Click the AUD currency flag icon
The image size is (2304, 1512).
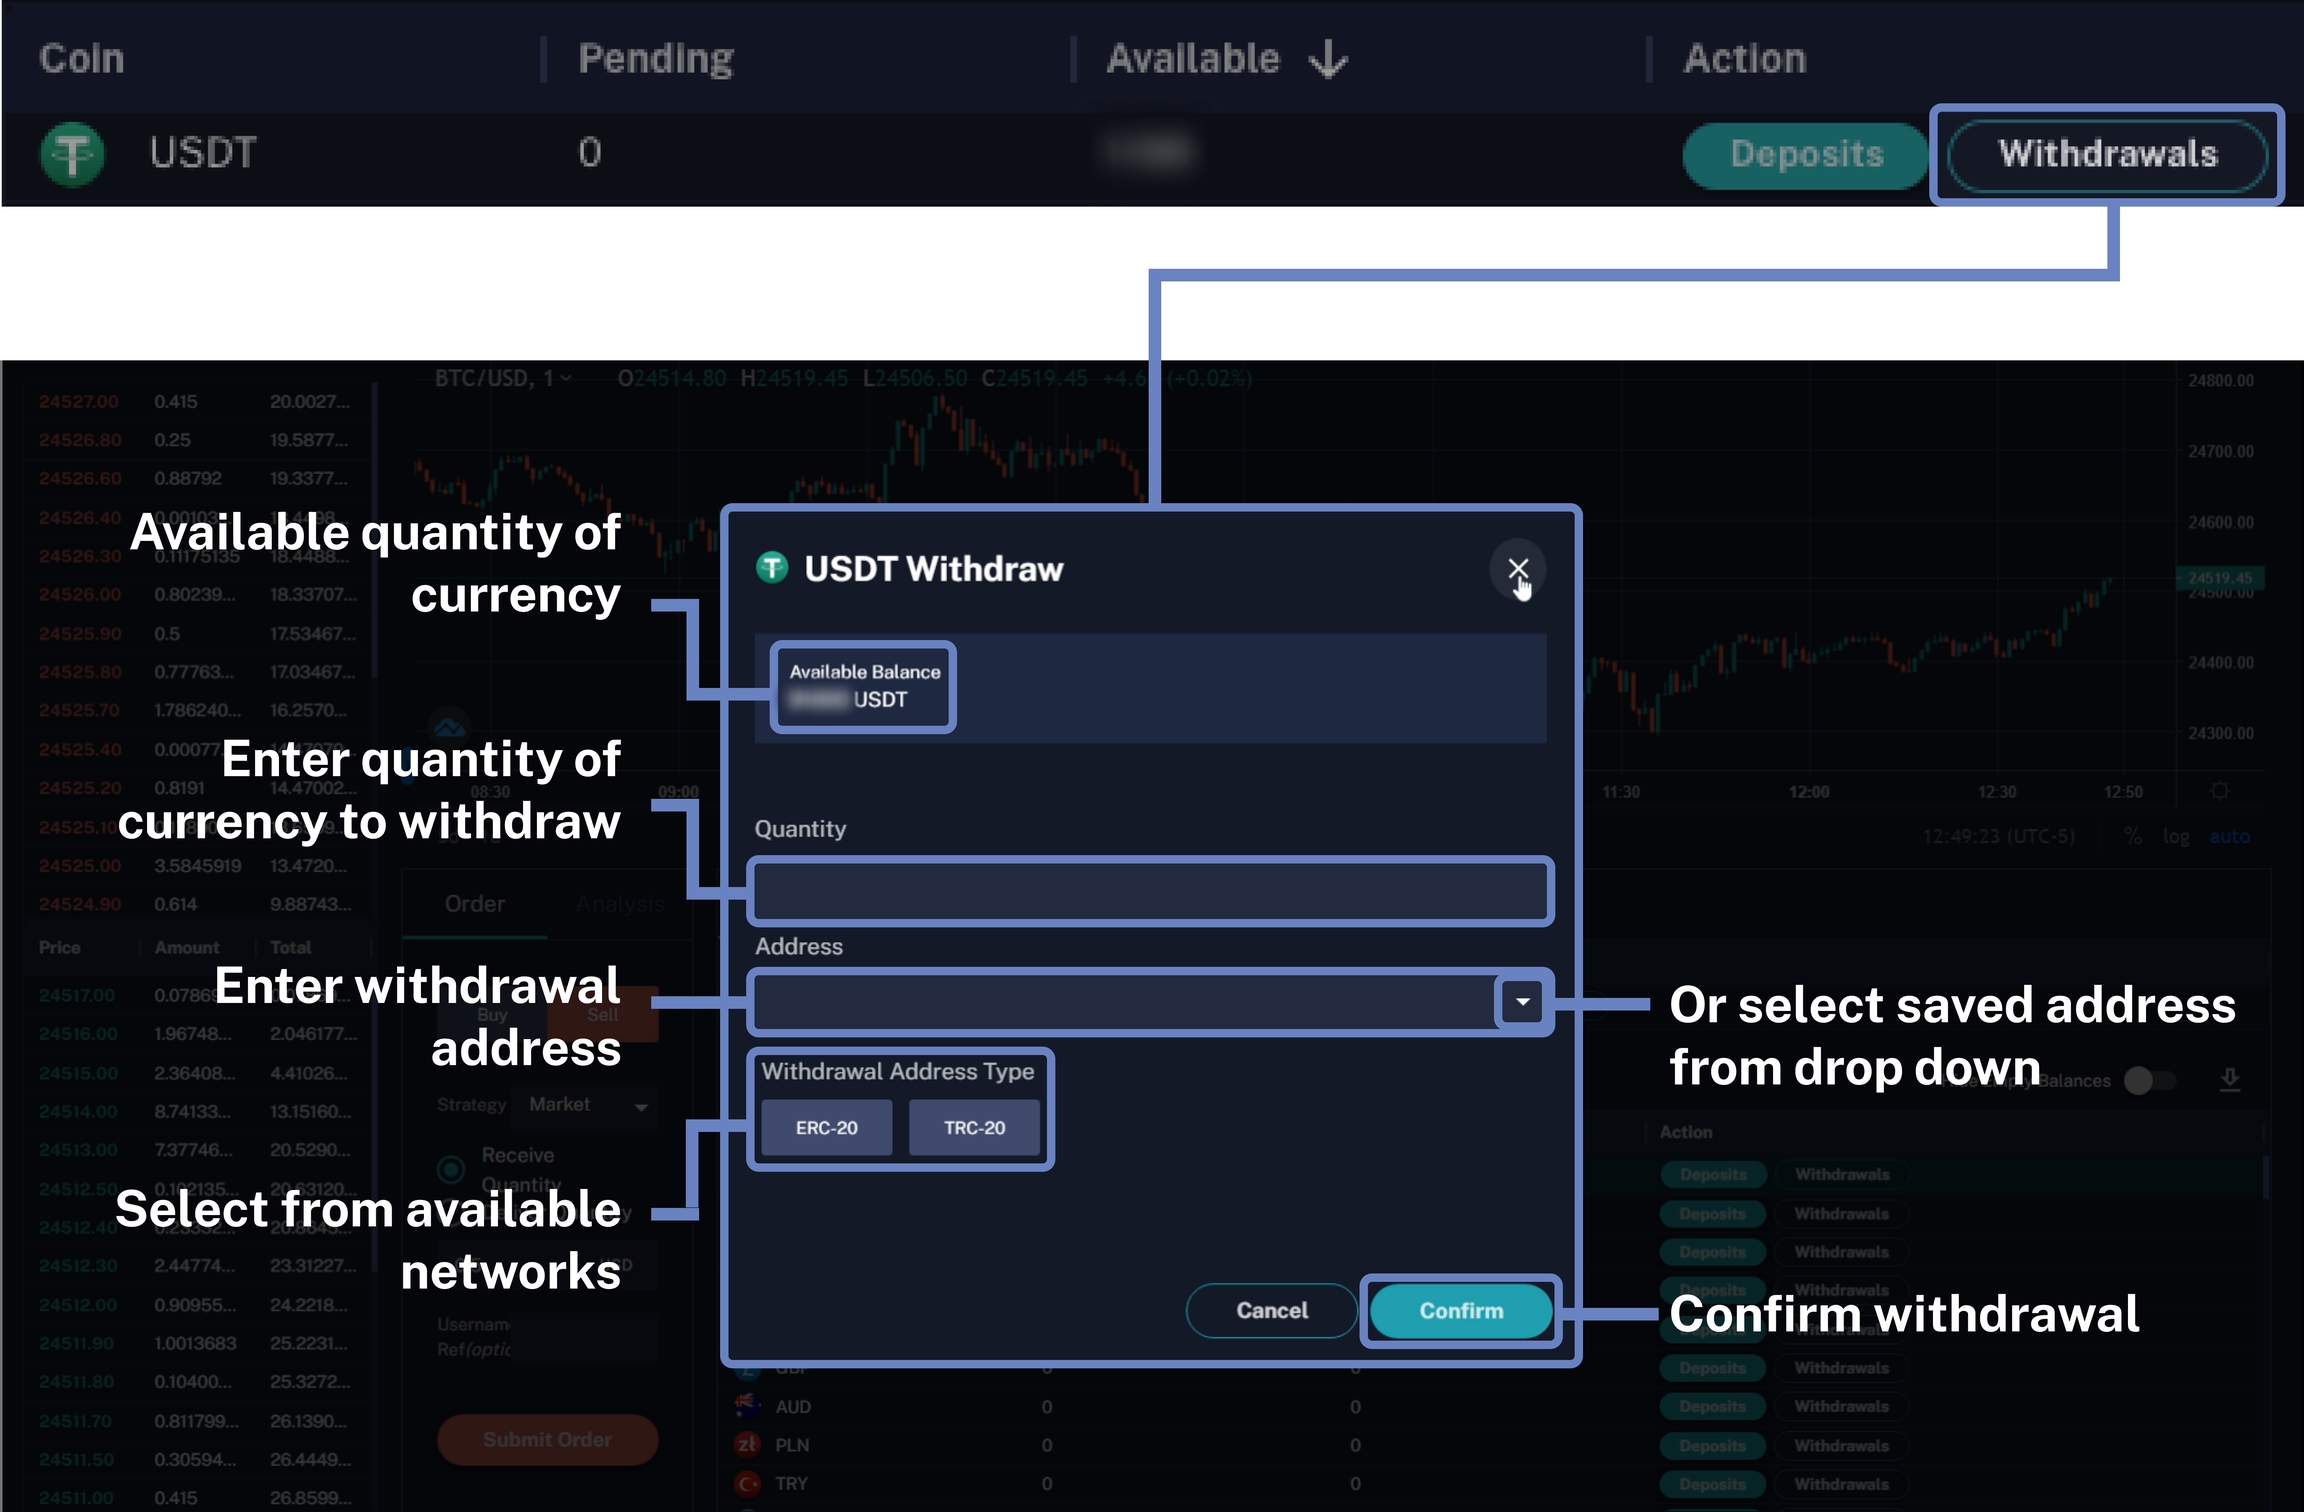coord(747,1406)
